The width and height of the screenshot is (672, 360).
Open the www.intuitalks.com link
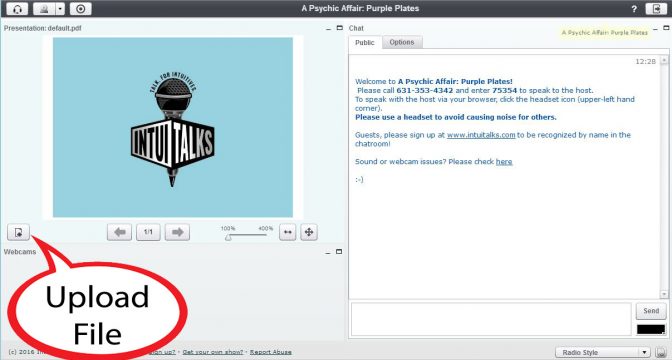coord(481,135)
